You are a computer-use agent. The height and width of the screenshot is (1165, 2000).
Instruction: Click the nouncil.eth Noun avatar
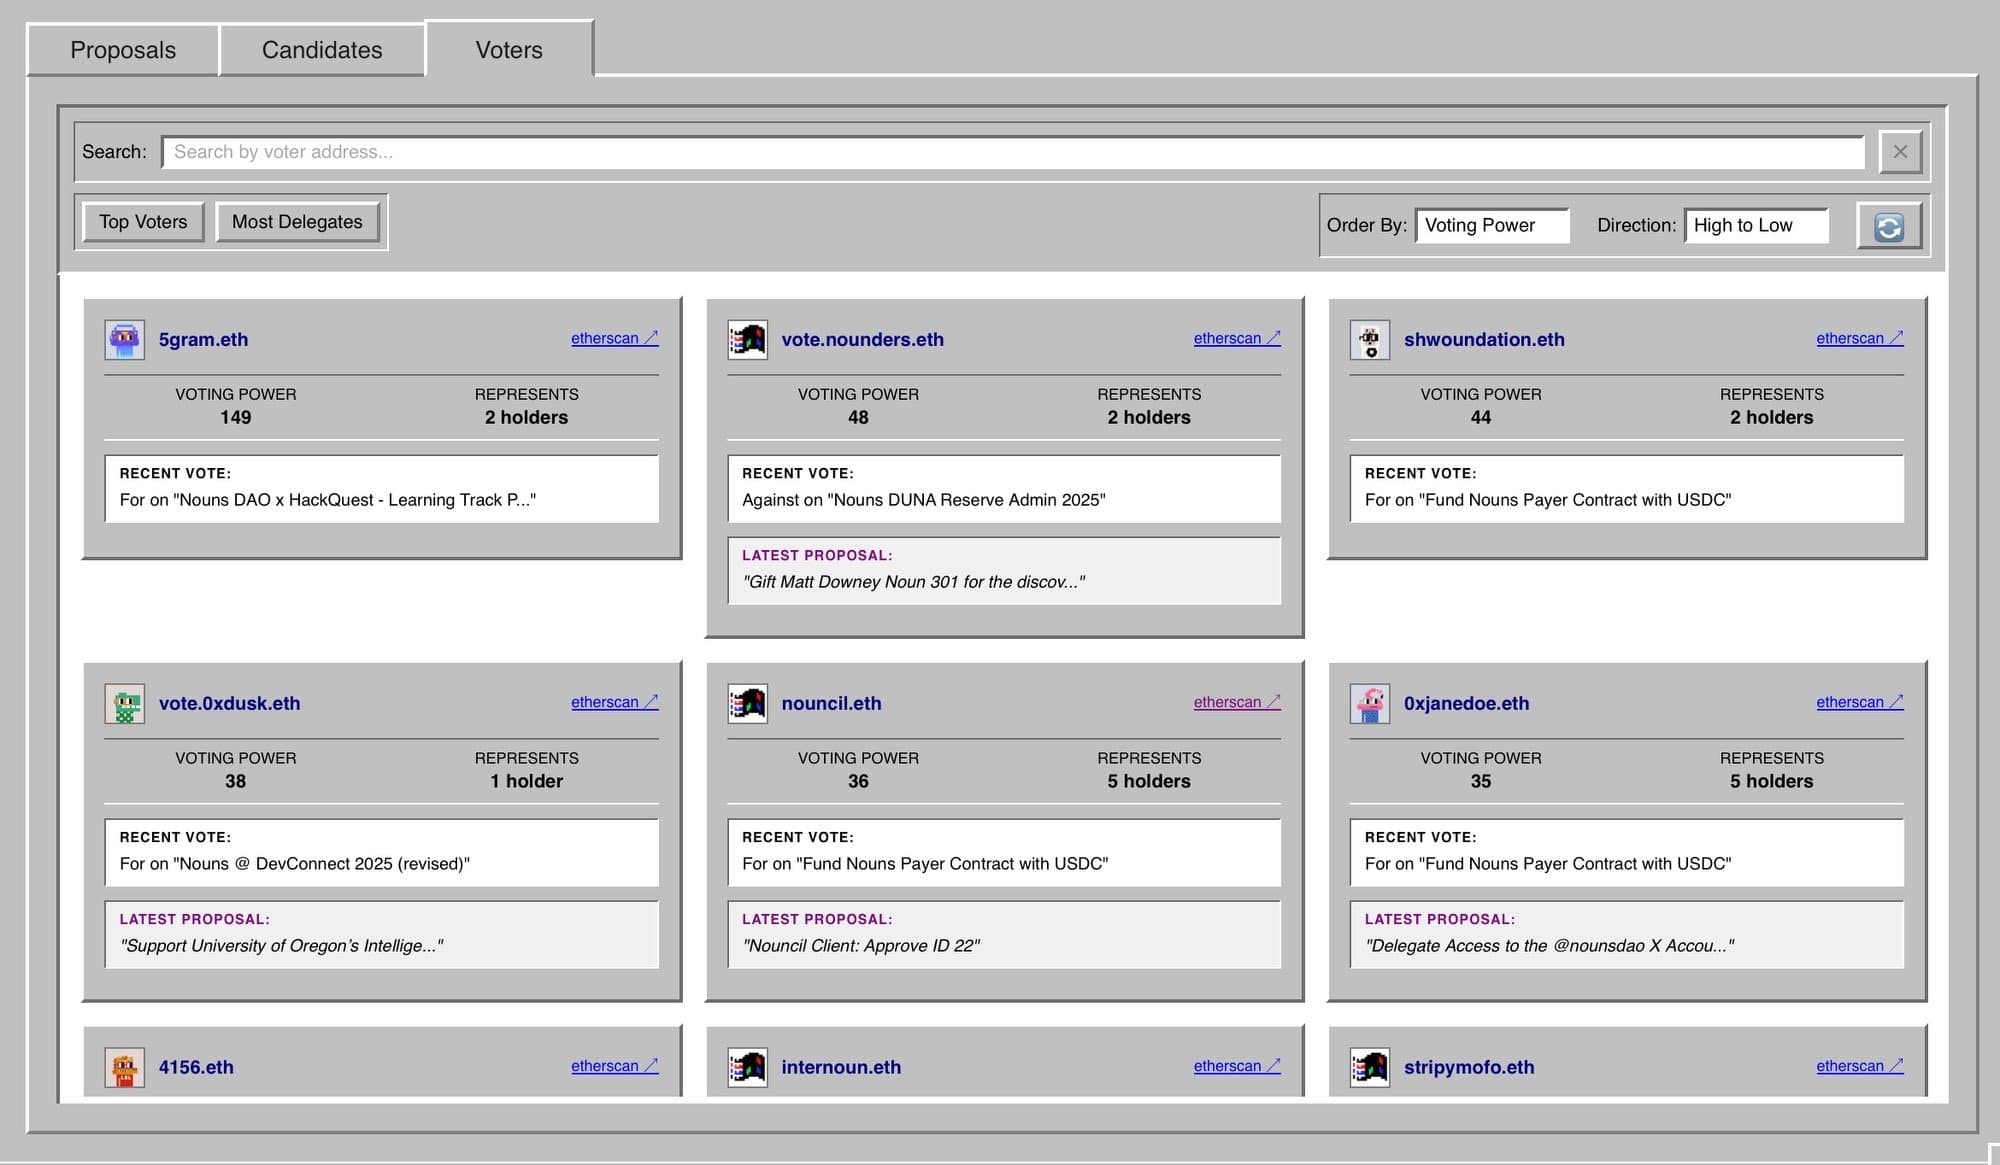click(746, 703)
